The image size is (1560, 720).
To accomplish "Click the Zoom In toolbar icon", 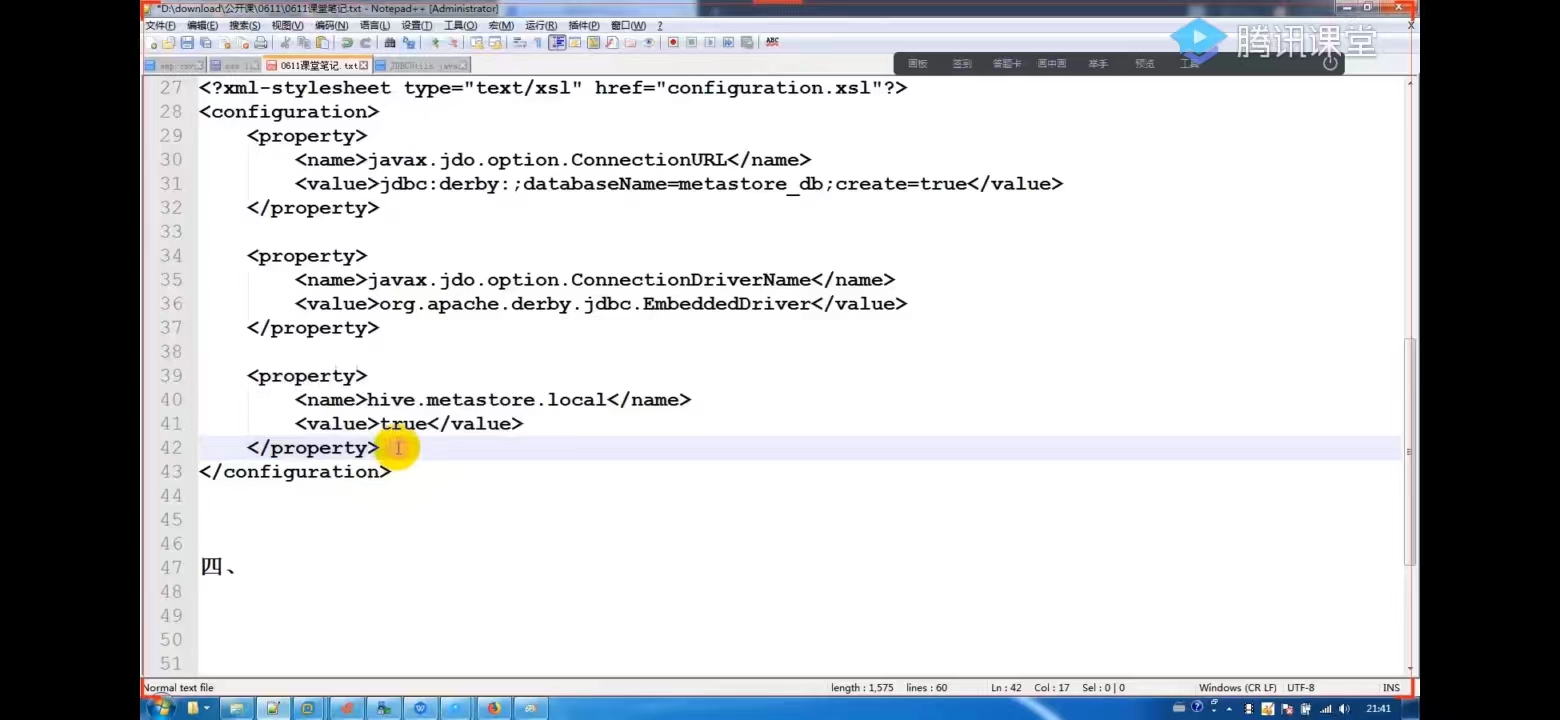I will [x=434, y=43].
